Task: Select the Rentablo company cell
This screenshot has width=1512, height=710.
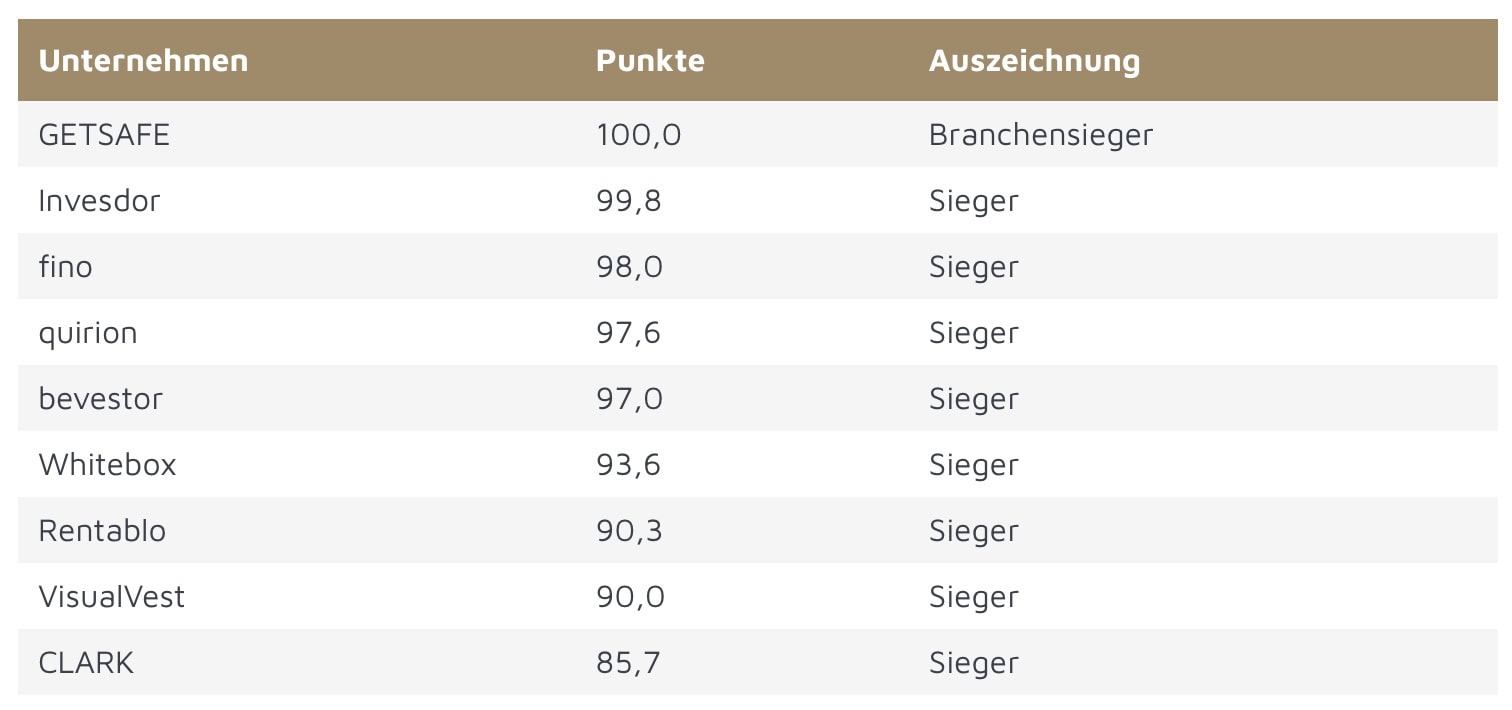Action: pos(102,530)
